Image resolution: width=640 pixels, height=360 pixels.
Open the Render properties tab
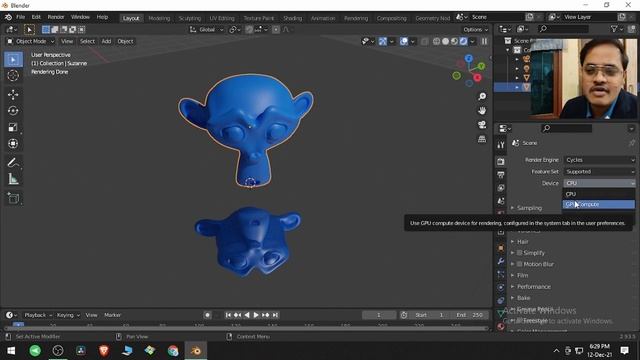[x=501, y=162]
